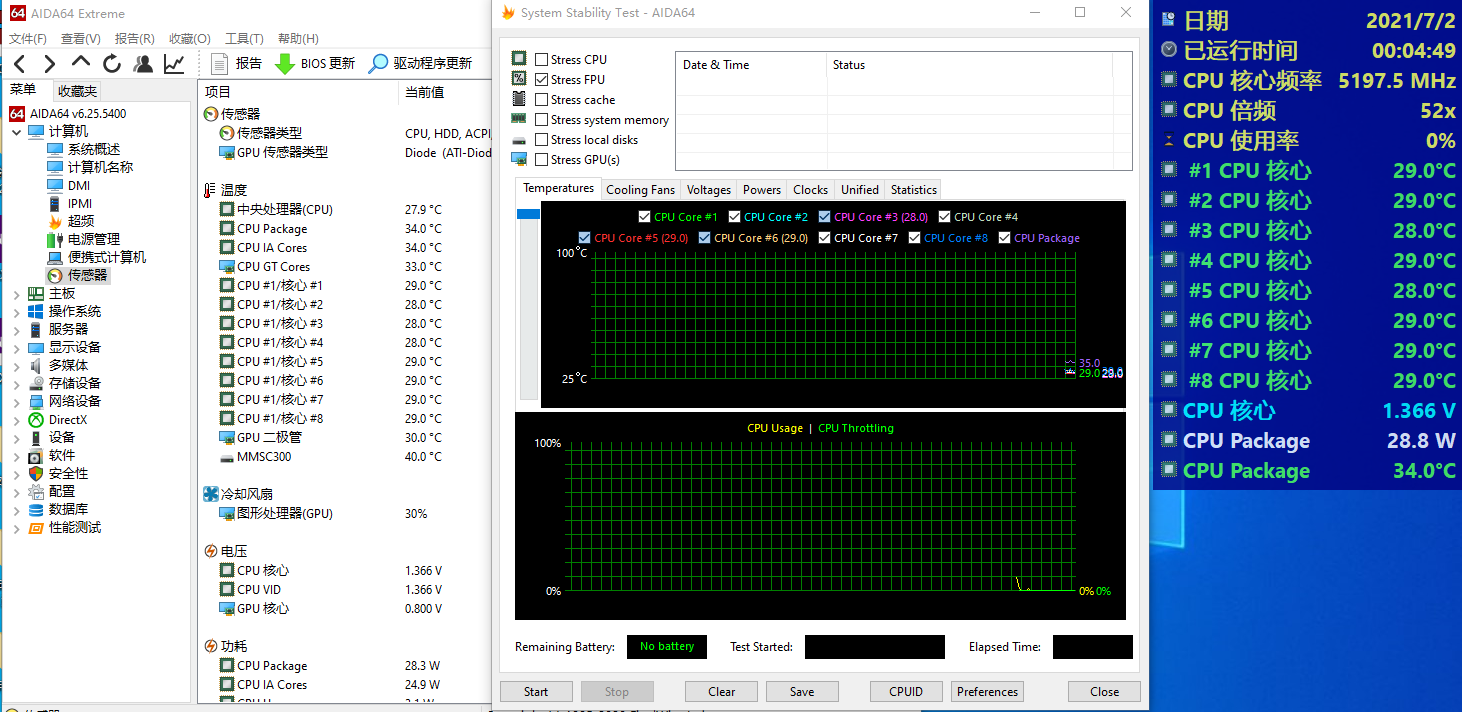Click the back navigation arrow in toolbar

tap(19, 64)
